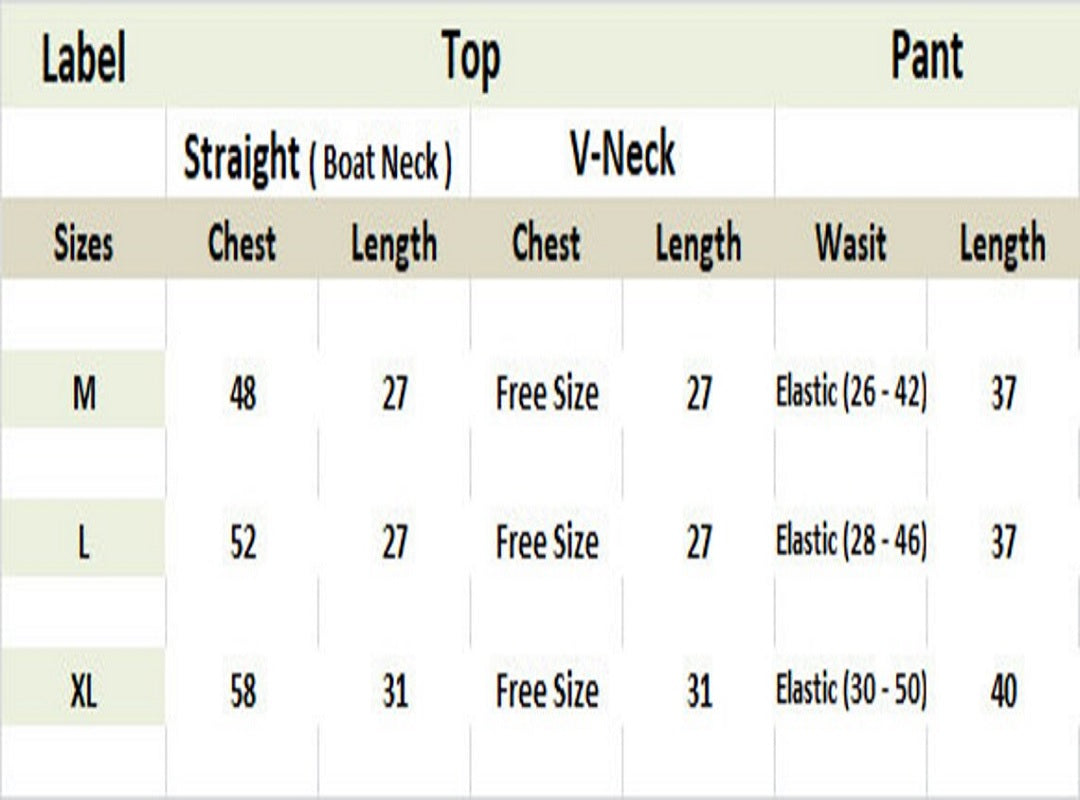Select the Length header under Pant

1003,245
